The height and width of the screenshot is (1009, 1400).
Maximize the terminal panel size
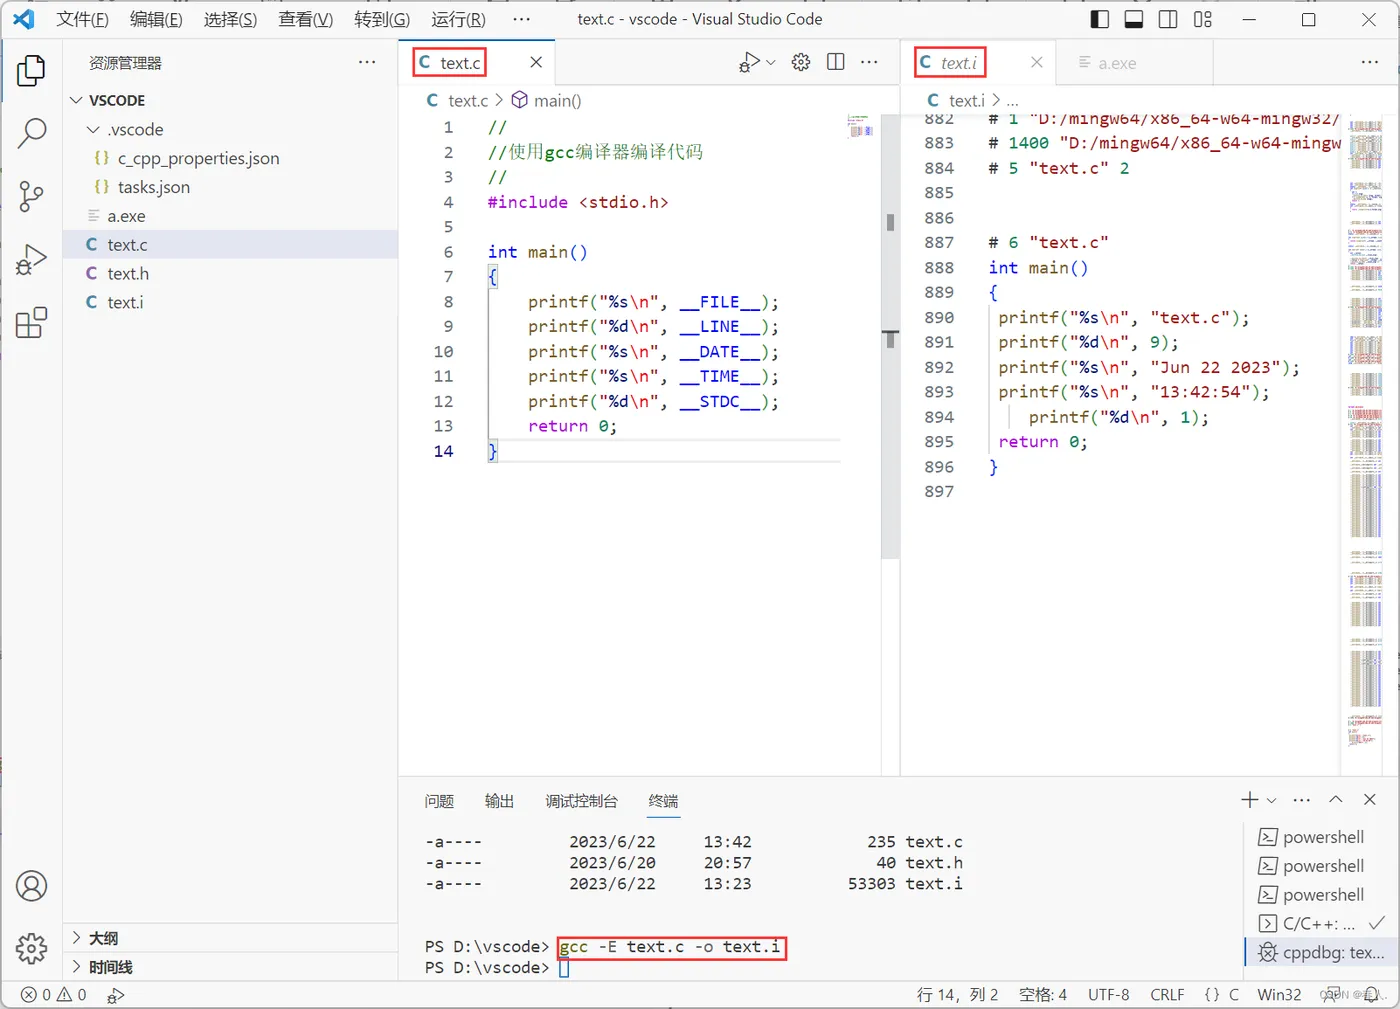click(x=1336, y=800)
